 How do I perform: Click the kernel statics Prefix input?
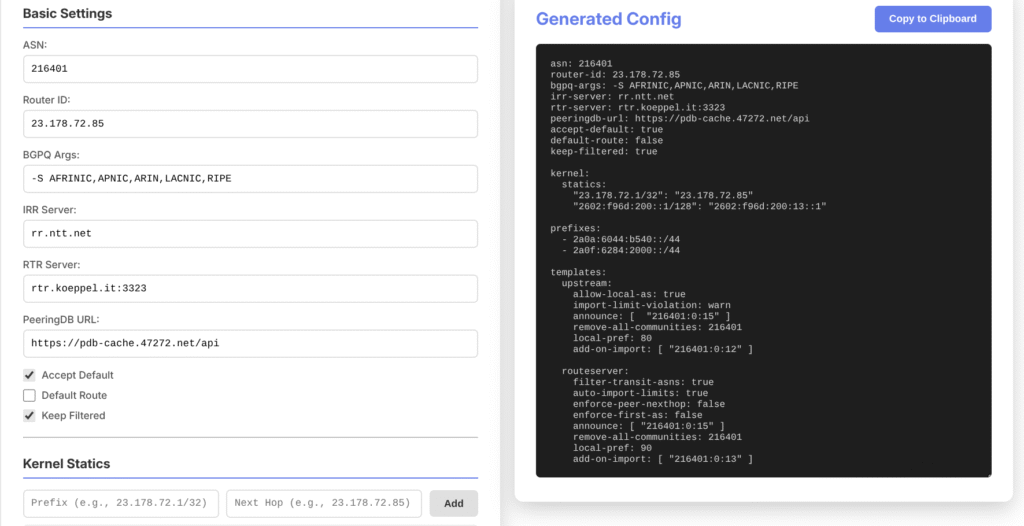pyautogui.click(x=121, y=503)
